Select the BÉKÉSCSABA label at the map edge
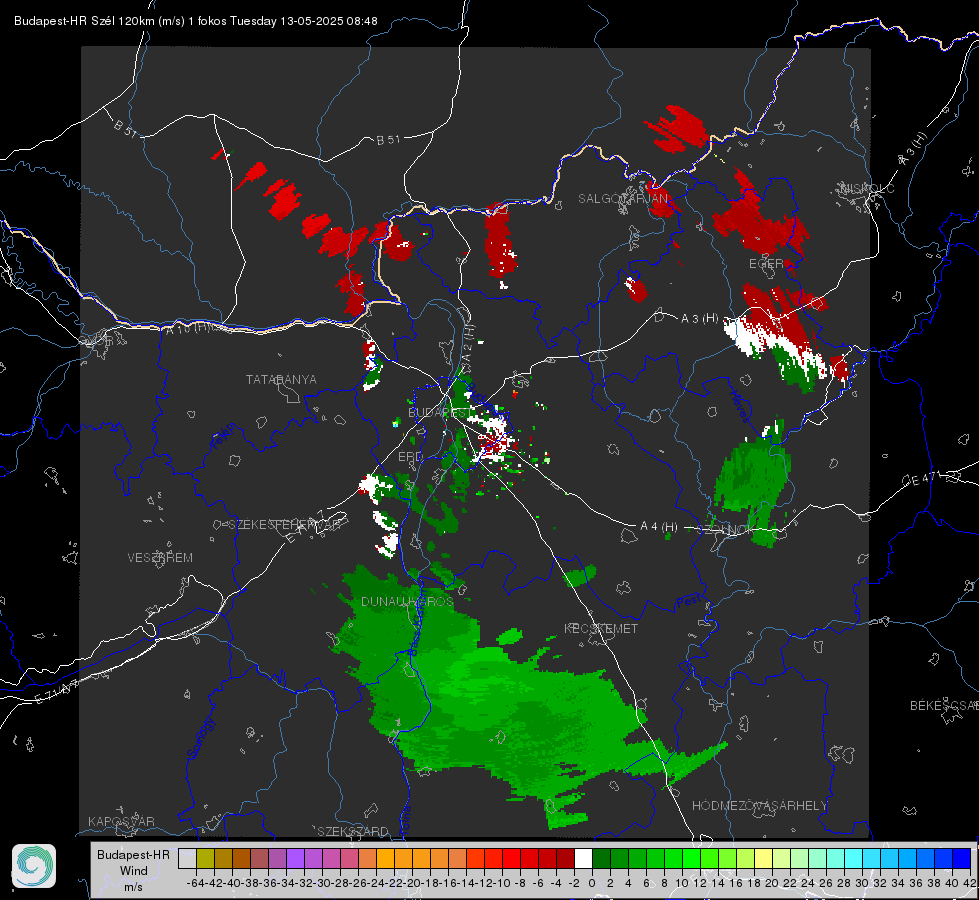The height and width of the screenshot is (900, 979). coord(944,706)
